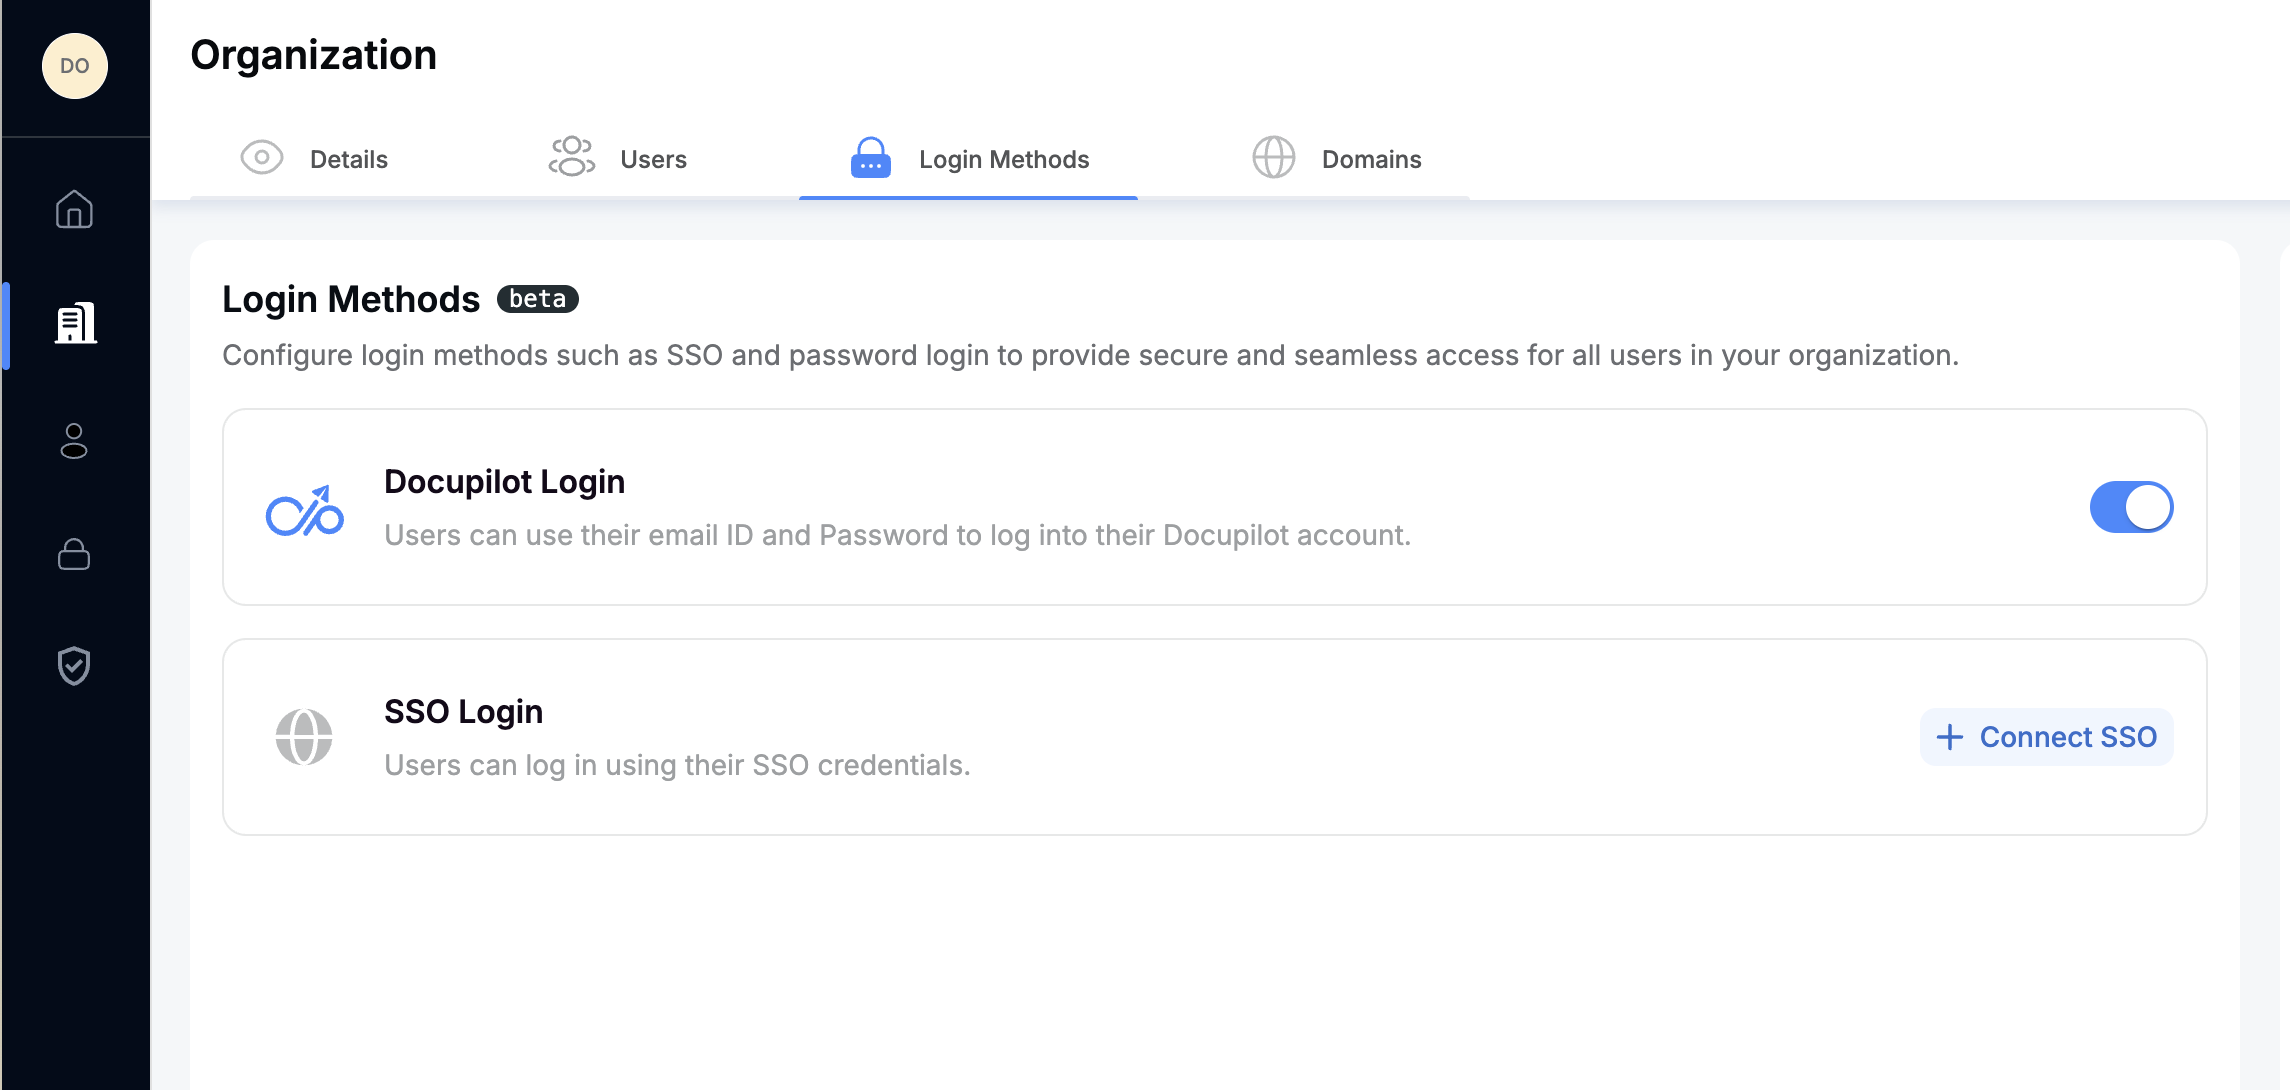This screenshot has width=2290, height=1090.
Task: Click the user profile icon in sidebar
Action: 74,444
